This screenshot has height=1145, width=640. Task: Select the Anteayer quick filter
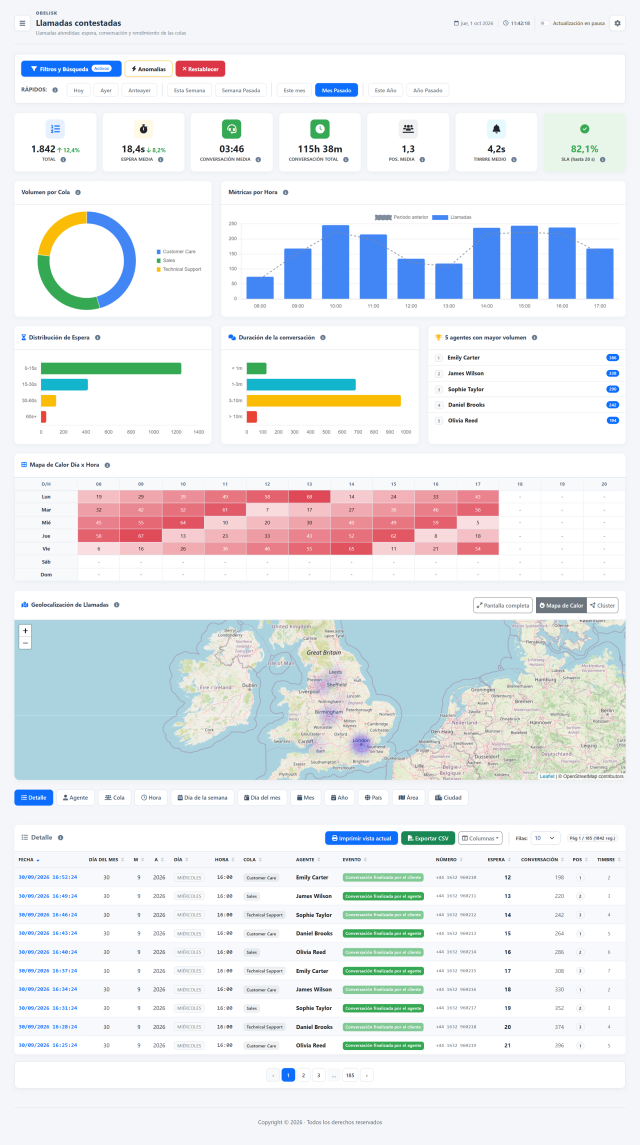click(x=140, y=90)
